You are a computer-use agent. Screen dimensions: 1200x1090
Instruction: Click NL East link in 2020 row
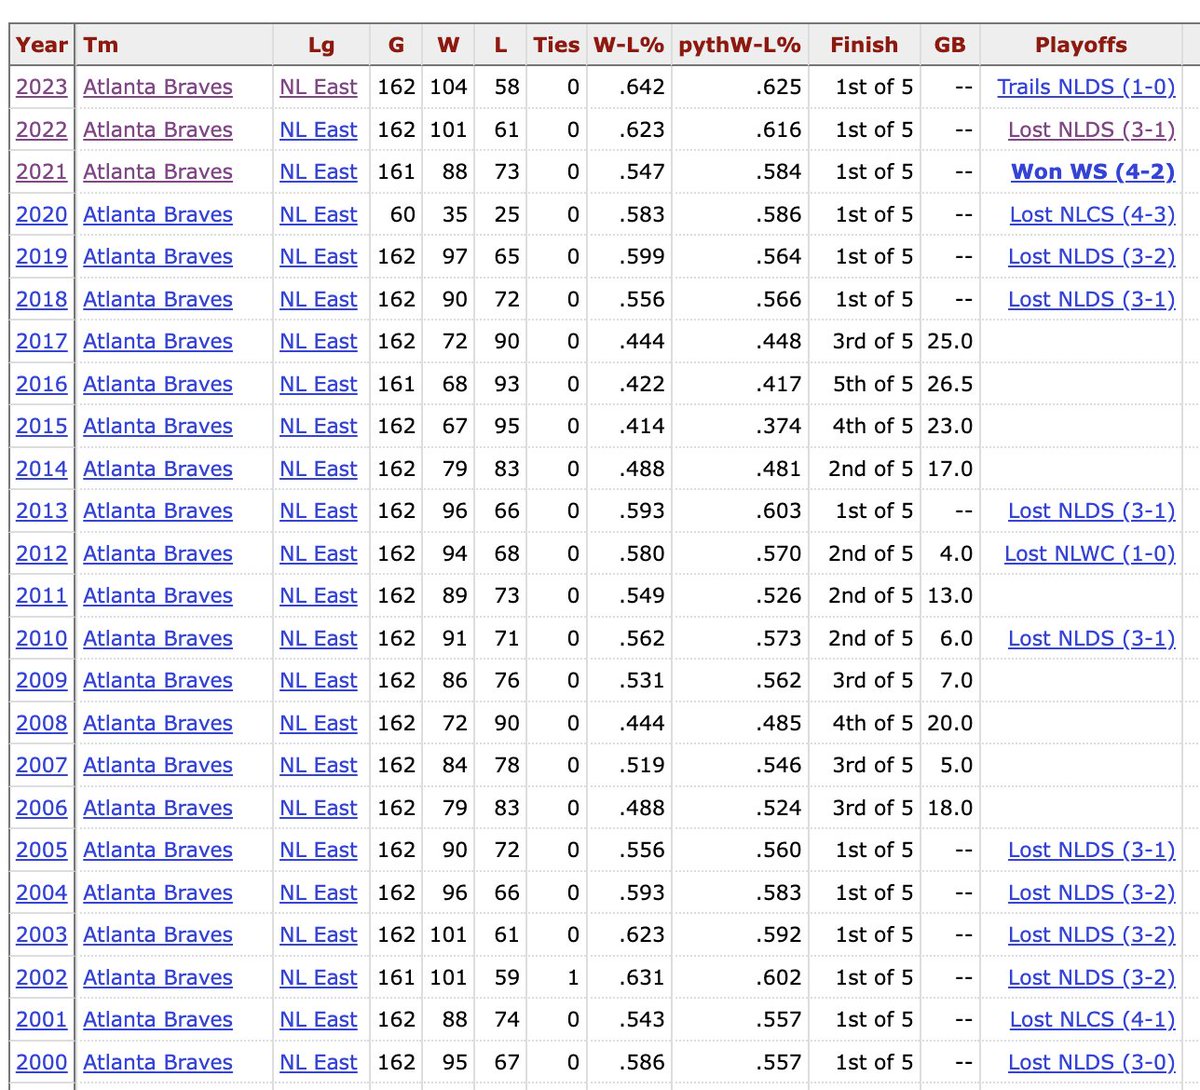click(318, 215)
